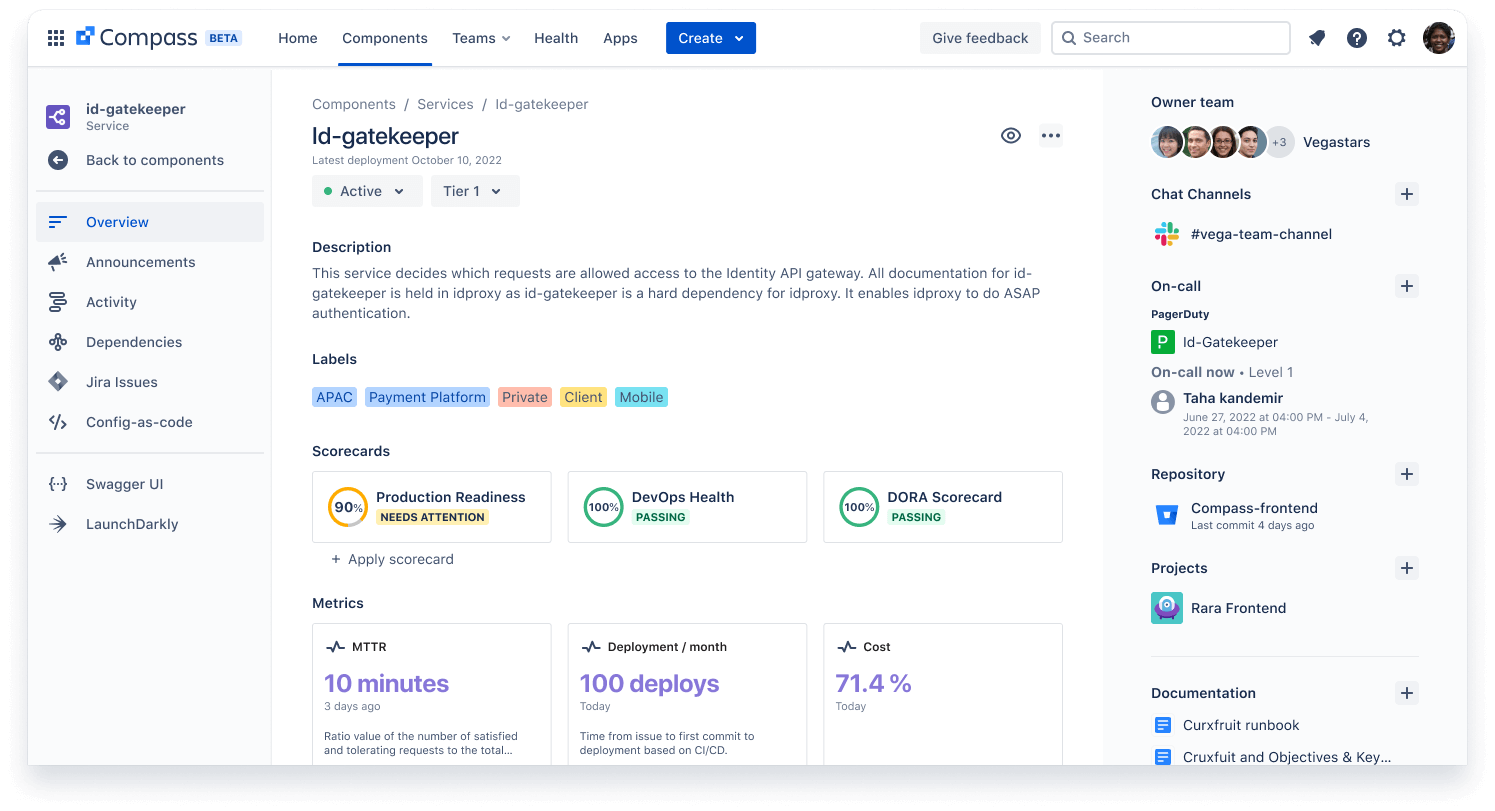Click the notifications flag icon
1495x811 pixels.
tap(1316, 37)
